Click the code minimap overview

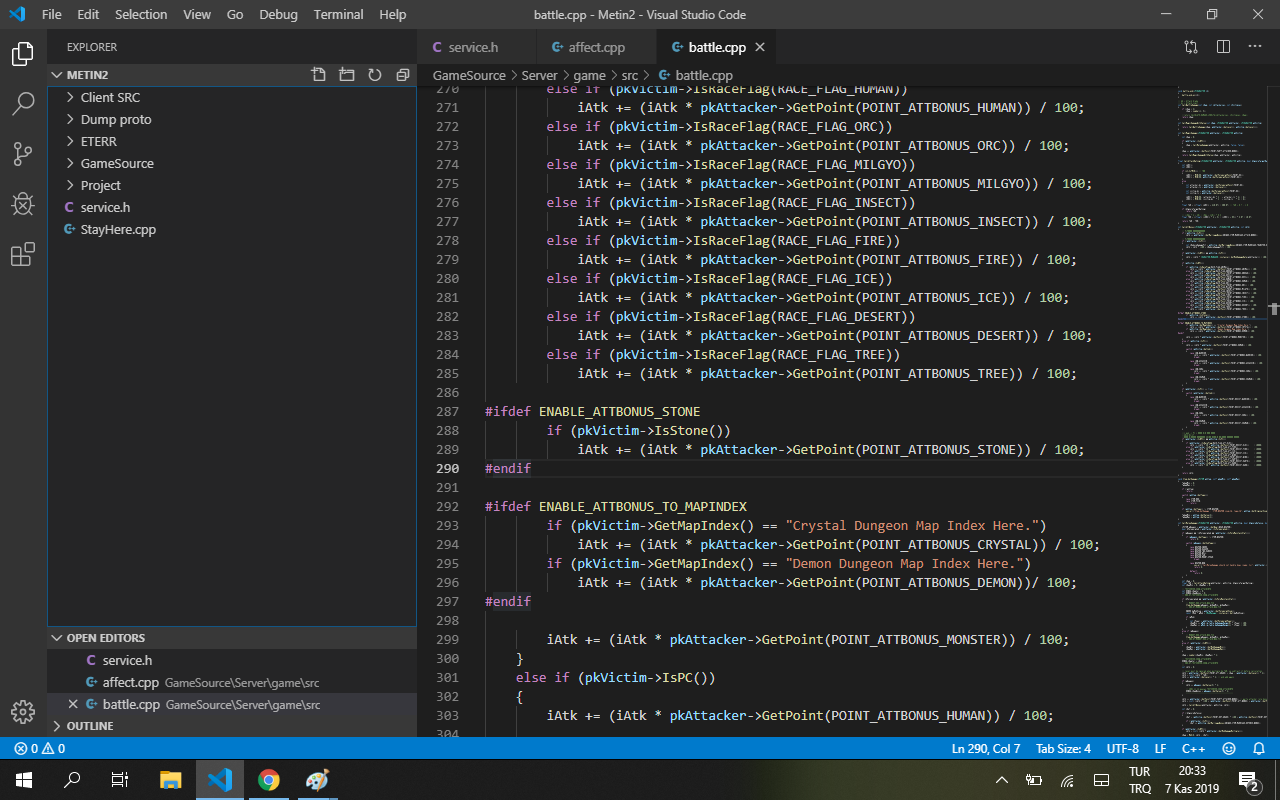[1223, 410]
